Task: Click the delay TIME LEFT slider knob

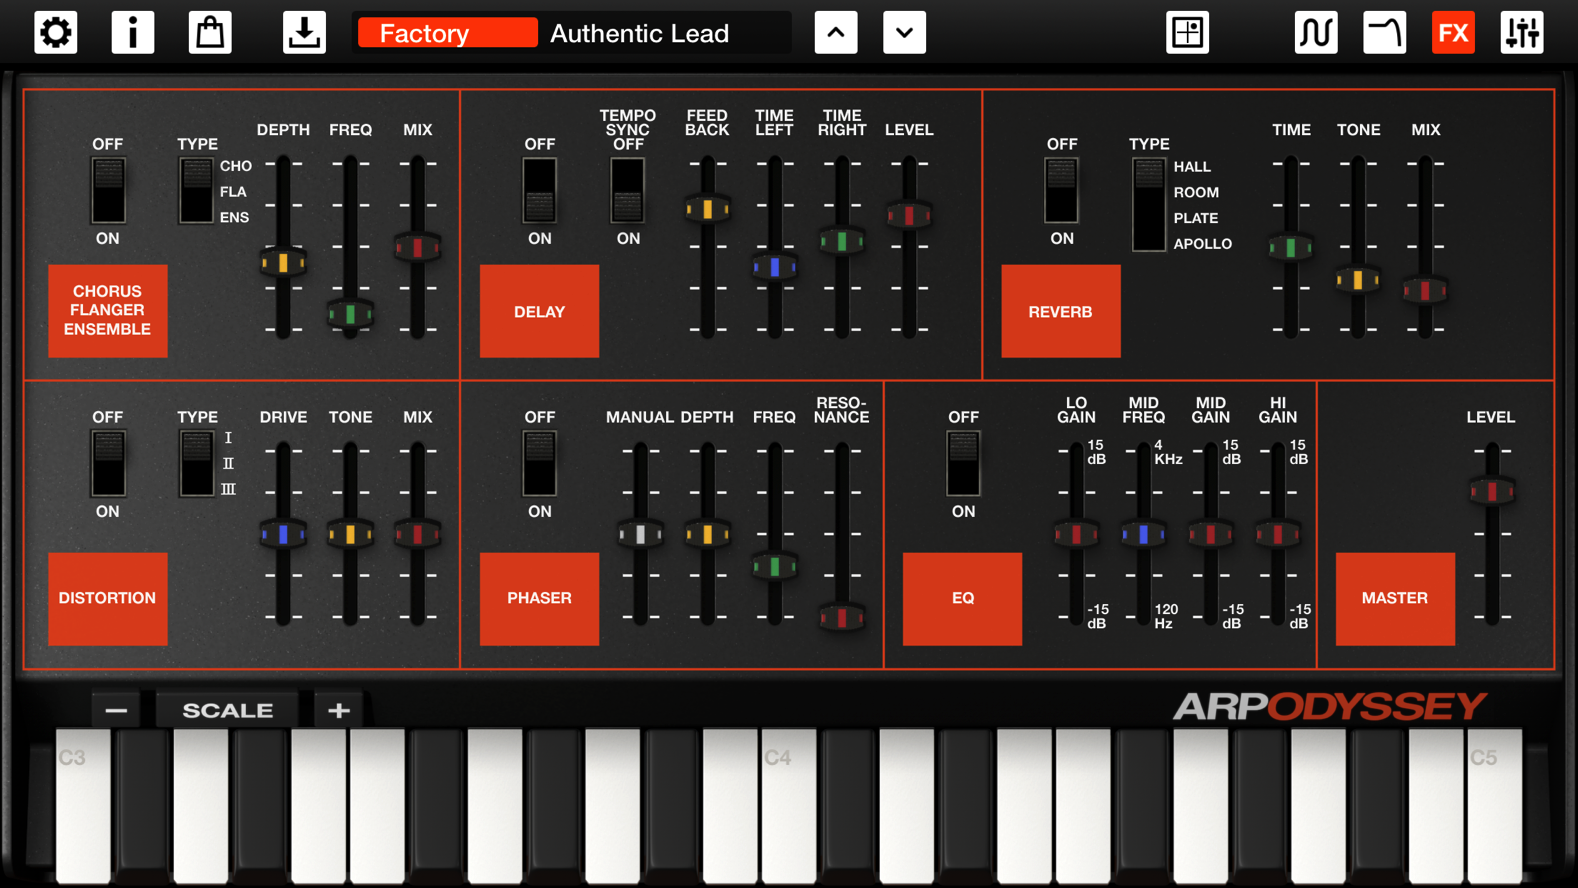Action: [x=774, y=267]
